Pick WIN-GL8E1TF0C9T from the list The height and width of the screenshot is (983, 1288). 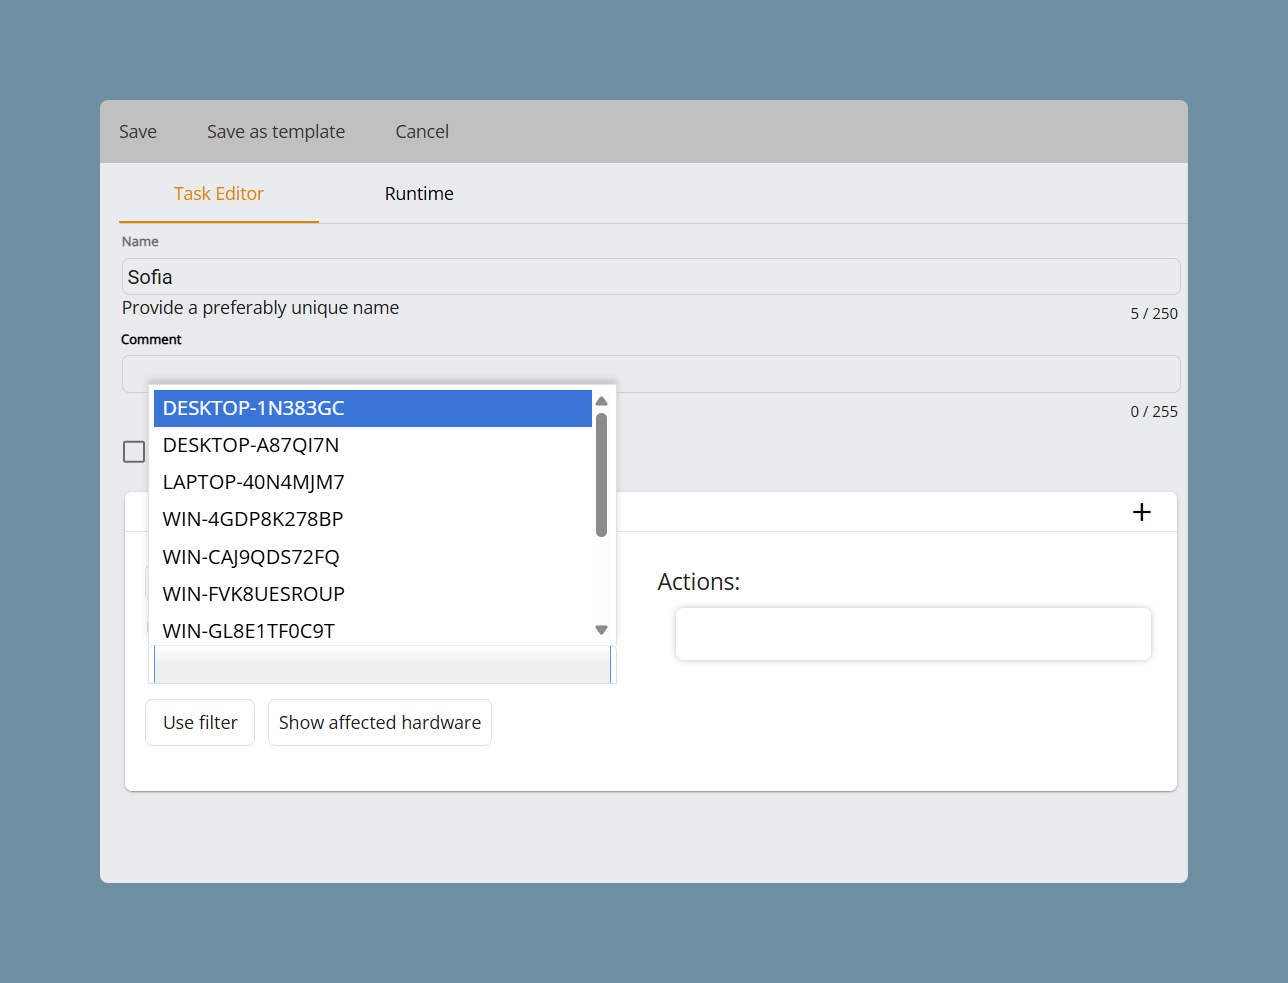click(373, 630)
